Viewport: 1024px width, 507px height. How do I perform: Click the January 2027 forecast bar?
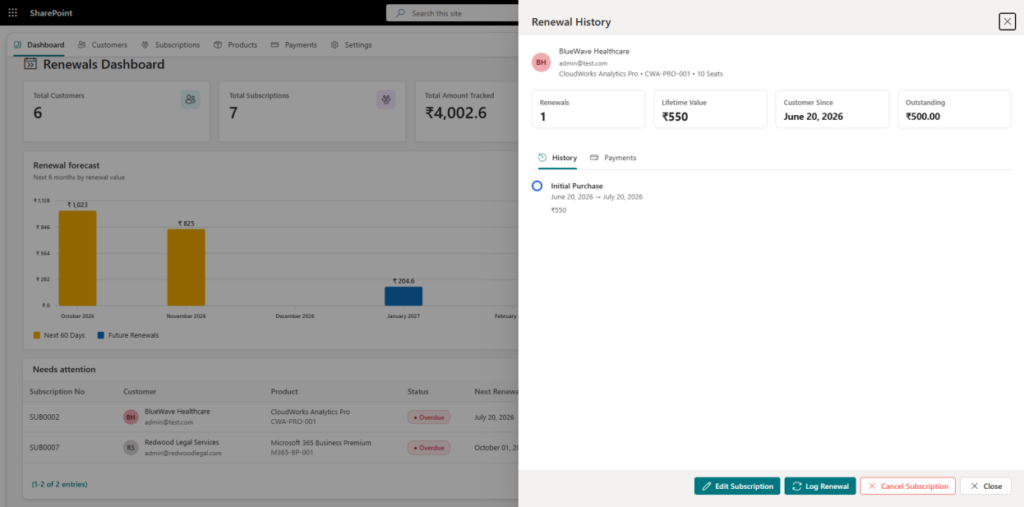pos(404,296)
